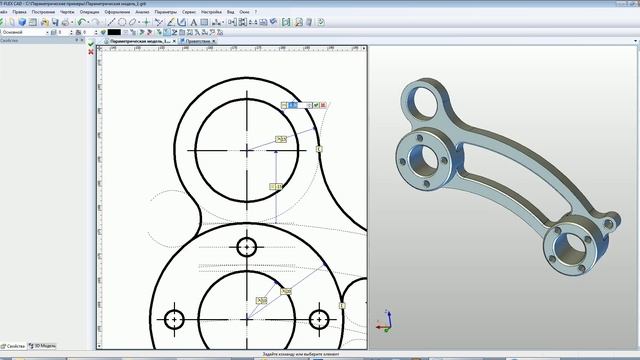Click the minus button left of inline value
The width and height of the screenshot is (640, 360).
click(x=284, y=105)
